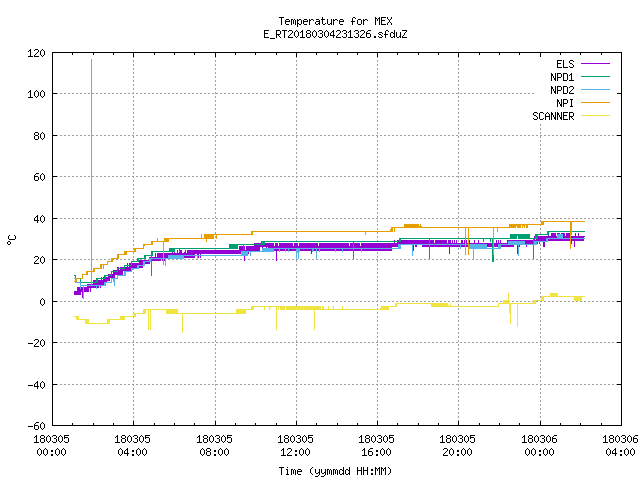Click the orange NPI legend line sample
The width and height of the screenshot is (640, 480).
click(x=595, y=102)
